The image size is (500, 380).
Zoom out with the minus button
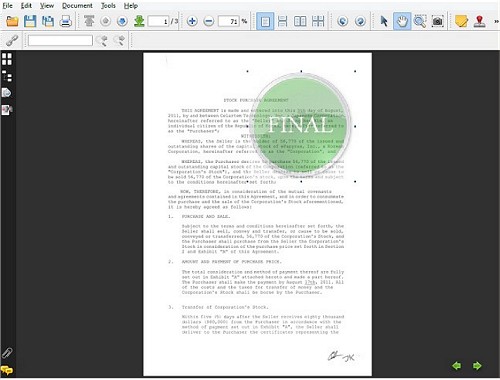[209, 21]
